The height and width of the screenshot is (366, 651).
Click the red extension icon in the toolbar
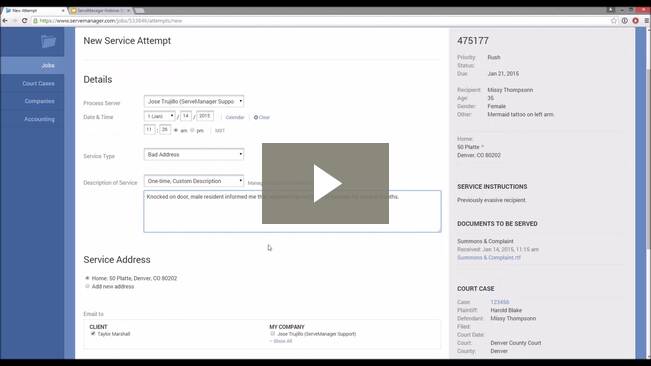[635, 21]
